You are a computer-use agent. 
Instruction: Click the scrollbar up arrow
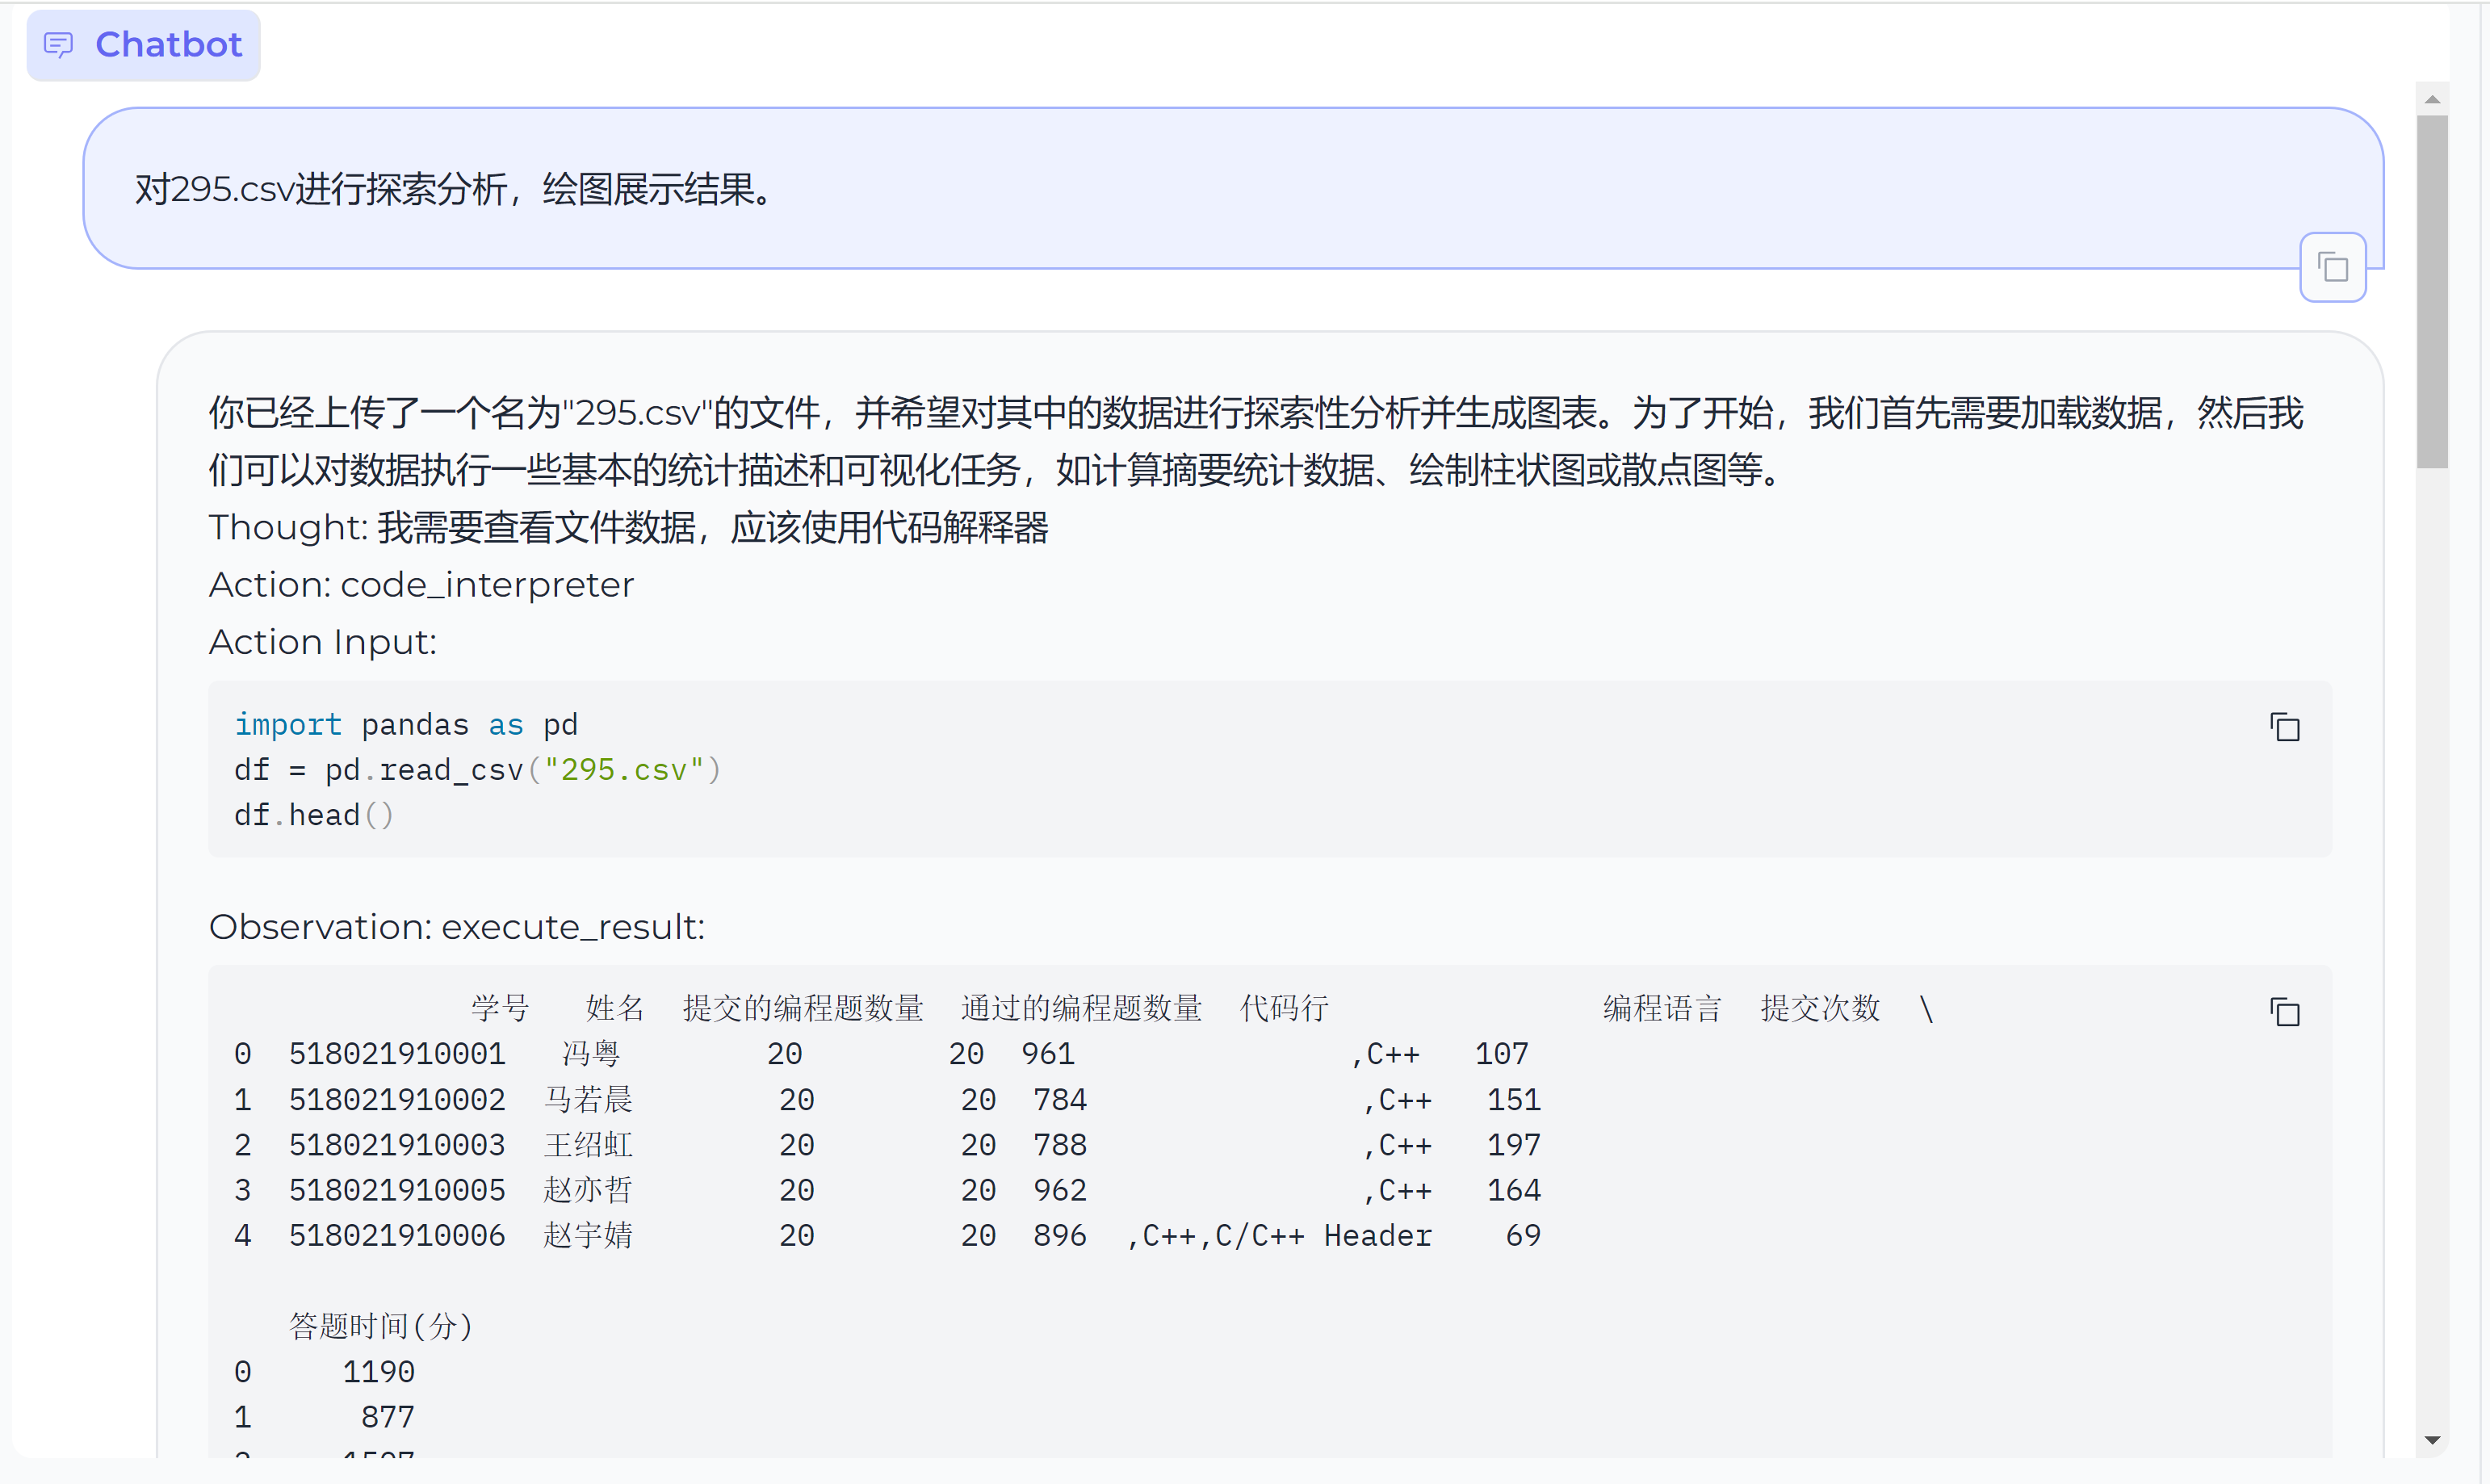pyautogui.click(x=2432, y=99)
